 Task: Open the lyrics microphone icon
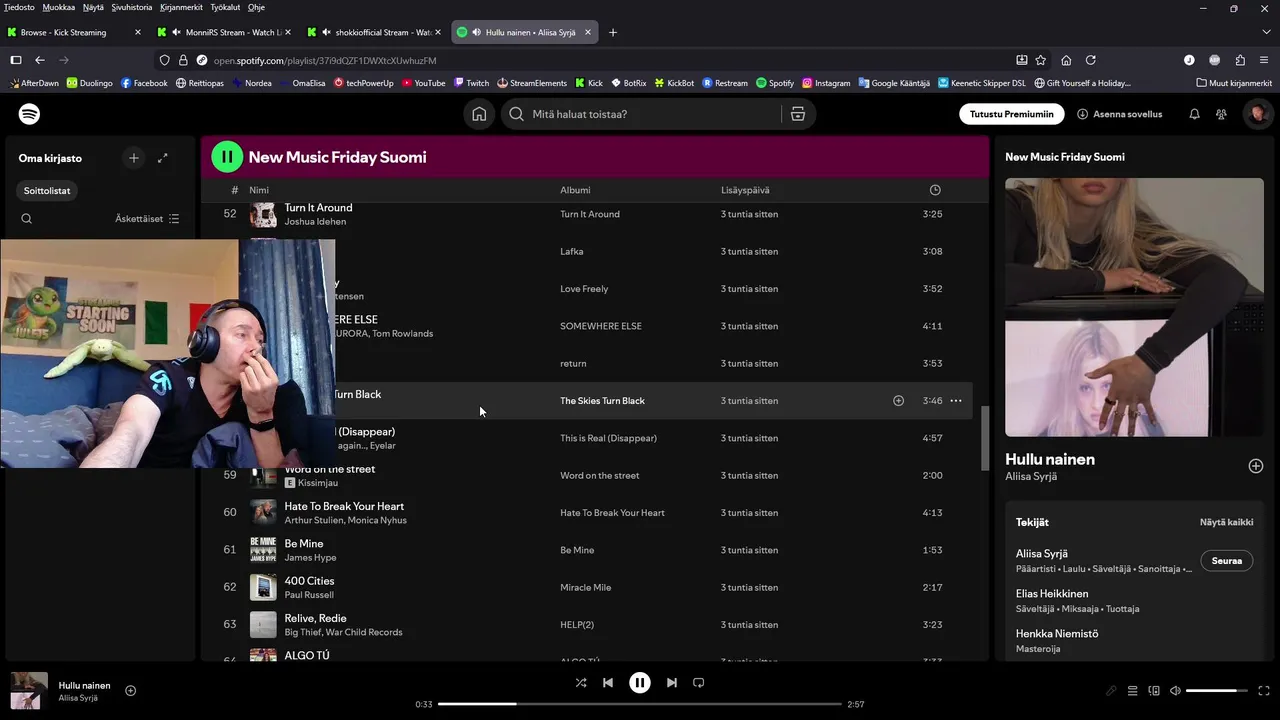click(1111, 691)
